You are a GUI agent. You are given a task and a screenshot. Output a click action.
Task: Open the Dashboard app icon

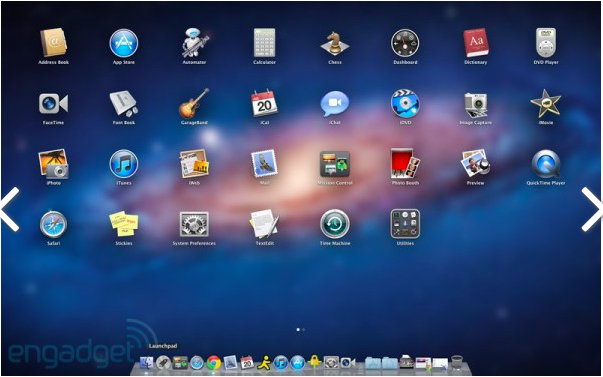point(405,42)
